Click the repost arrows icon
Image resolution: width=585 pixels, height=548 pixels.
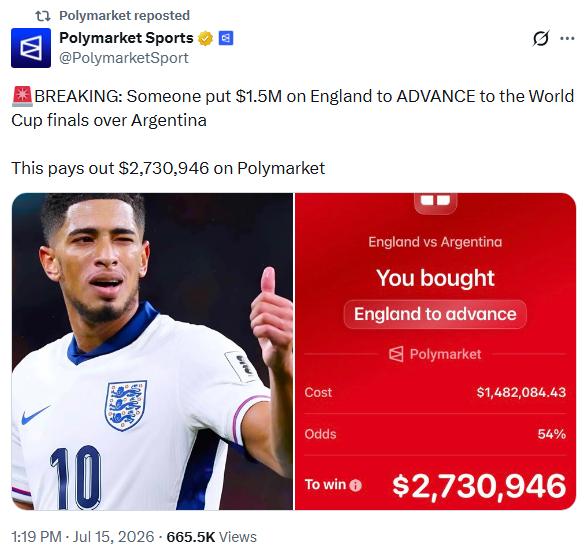43,16
